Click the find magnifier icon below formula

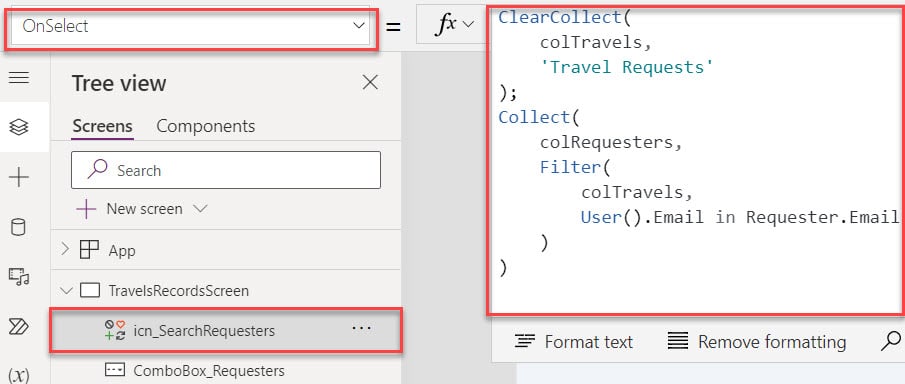click(x=892, y=341)
